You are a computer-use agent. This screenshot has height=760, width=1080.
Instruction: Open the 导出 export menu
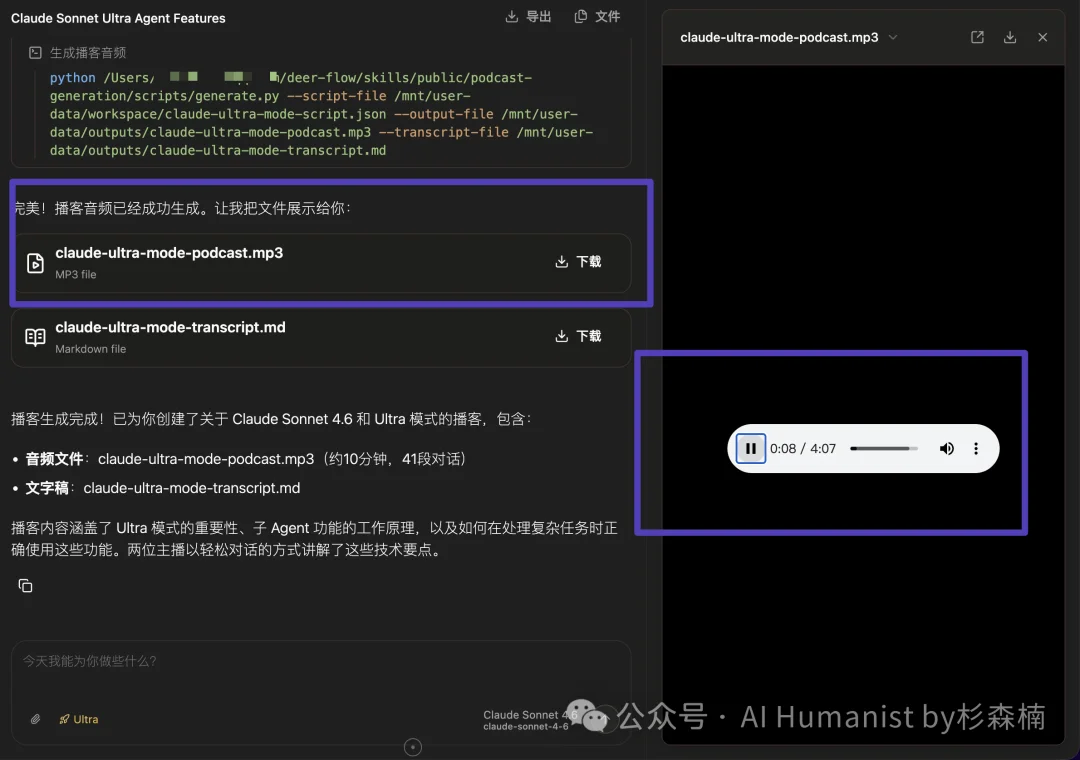click(528, 17)
